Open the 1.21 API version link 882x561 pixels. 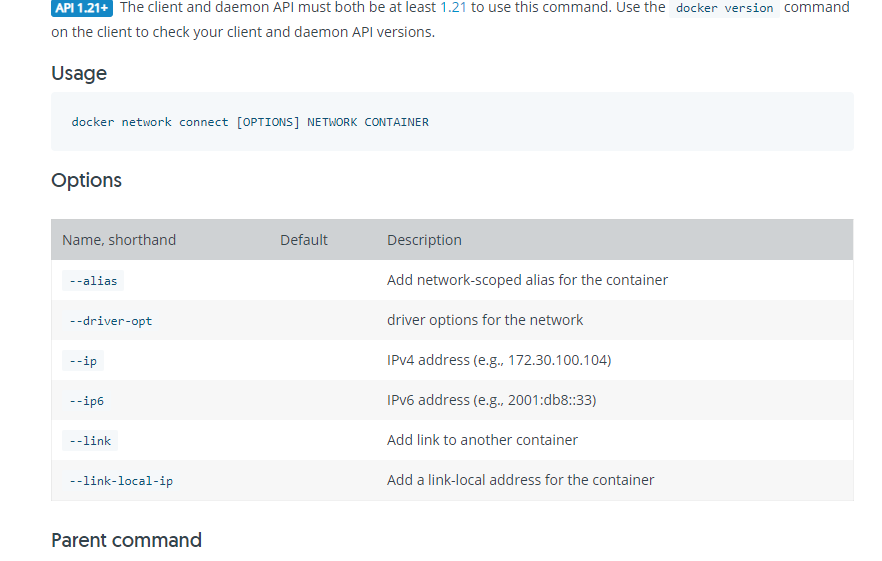pos(453,7)
